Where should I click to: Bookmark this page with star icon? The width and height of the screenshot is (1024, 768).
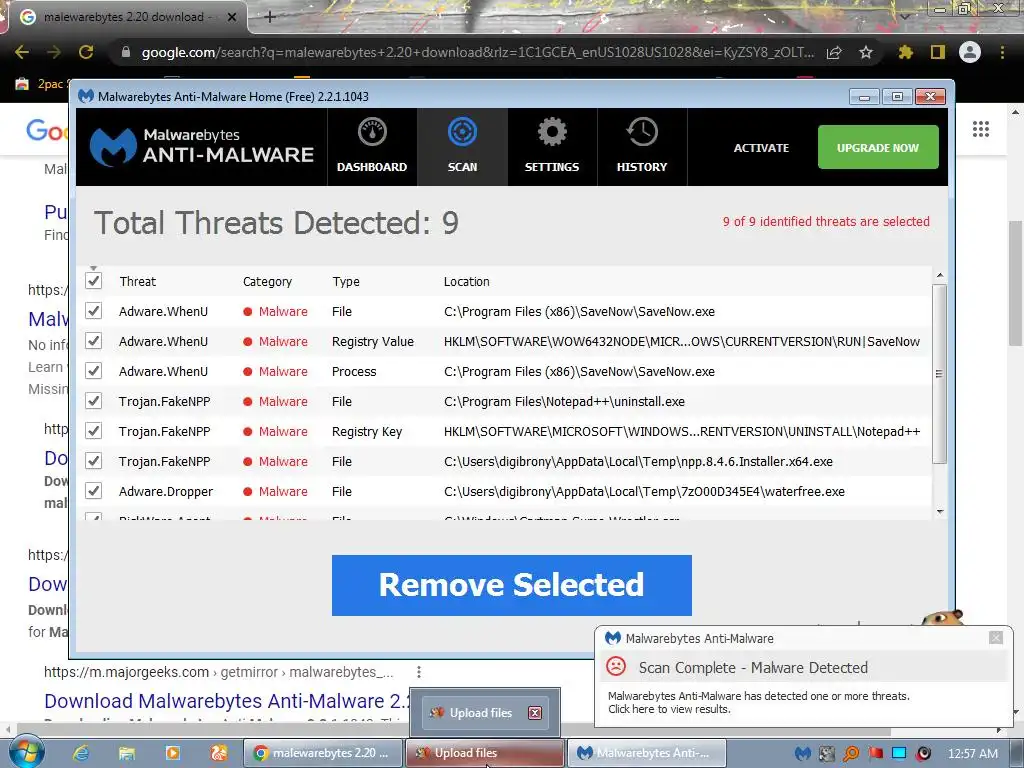tap(866, 52)
